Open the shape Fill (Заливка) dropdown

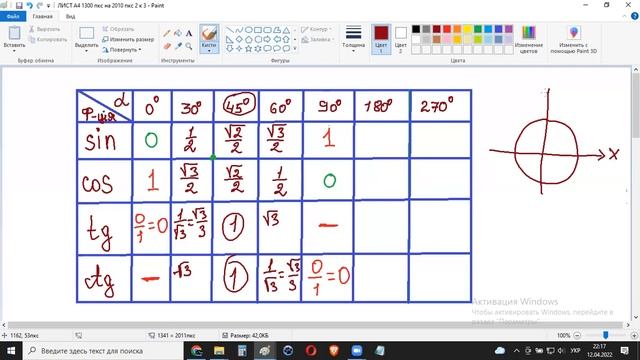coord(318,40)
